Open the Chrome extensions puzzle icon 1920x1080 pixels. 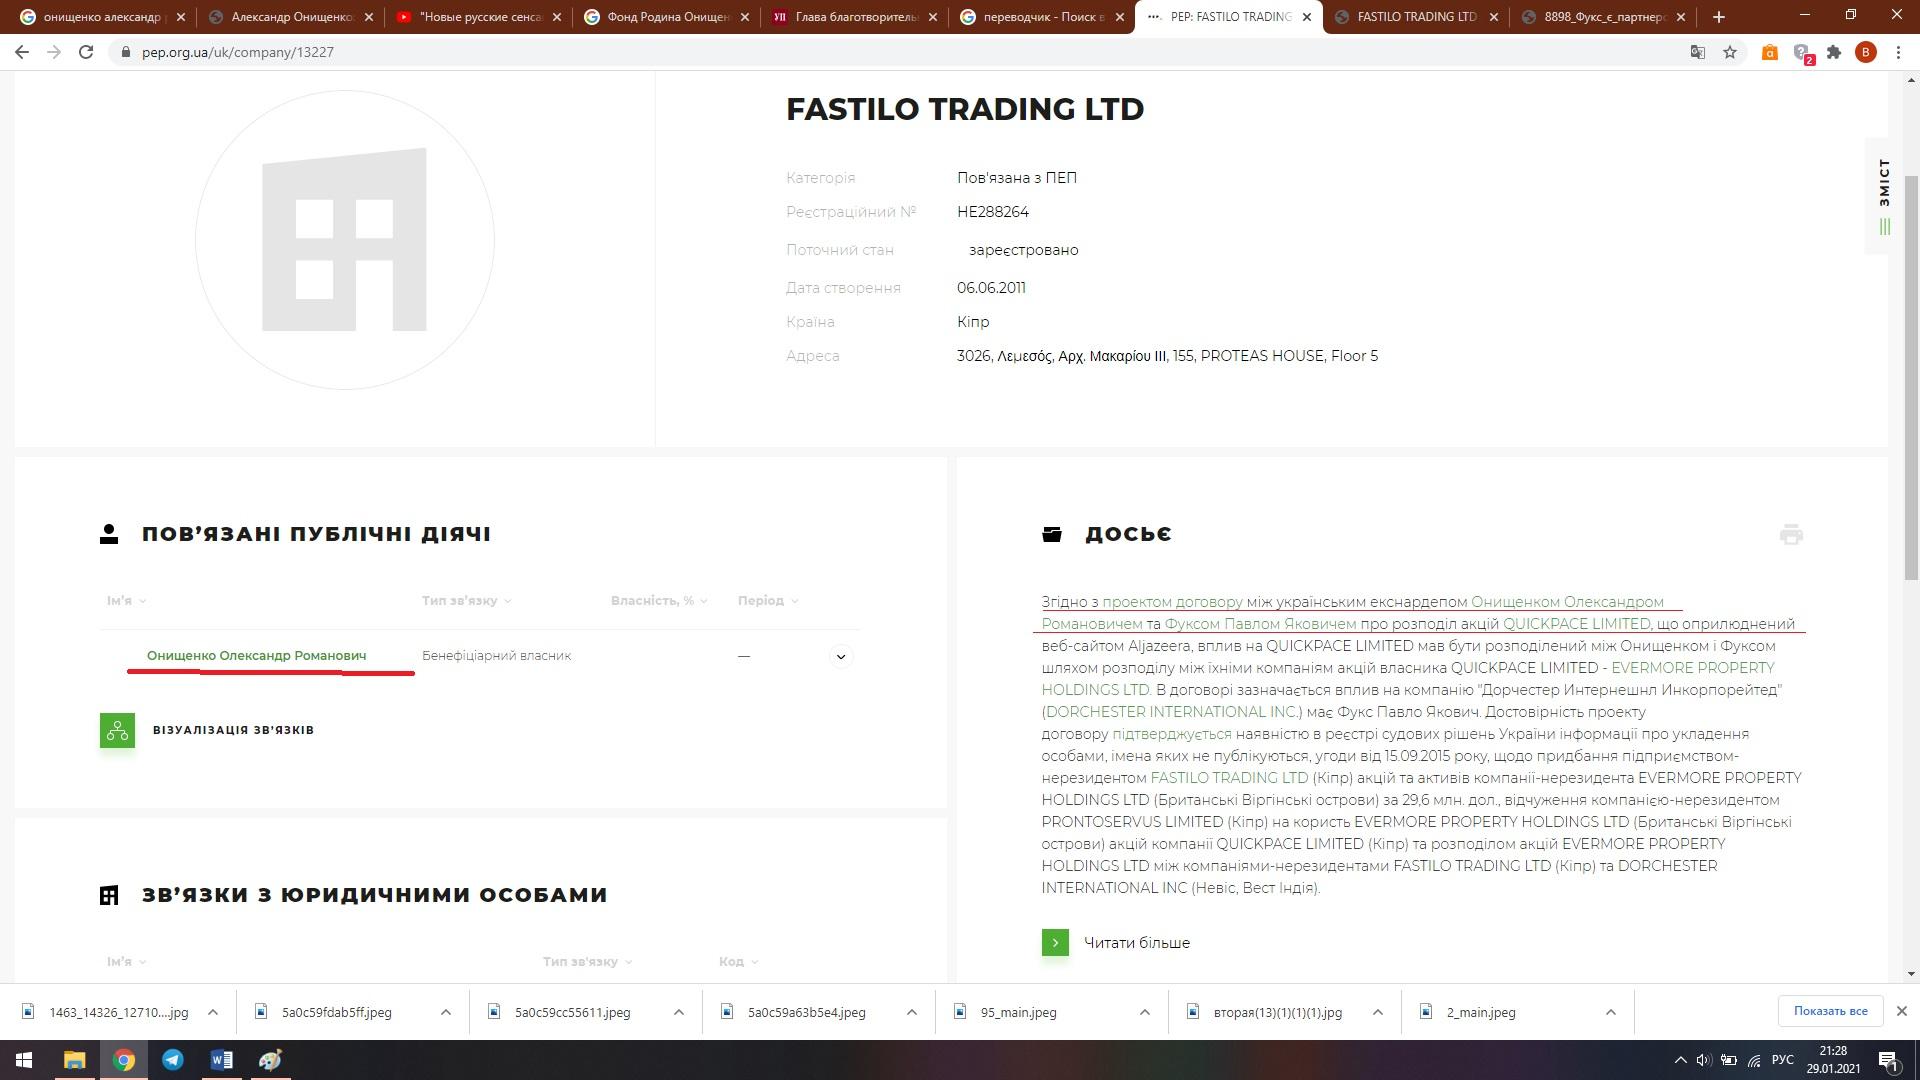(x=1834, y=52)
